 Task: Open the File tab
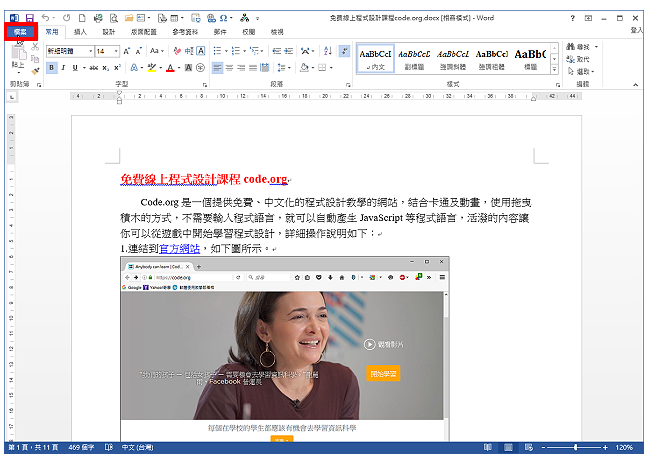pos(21,32)
